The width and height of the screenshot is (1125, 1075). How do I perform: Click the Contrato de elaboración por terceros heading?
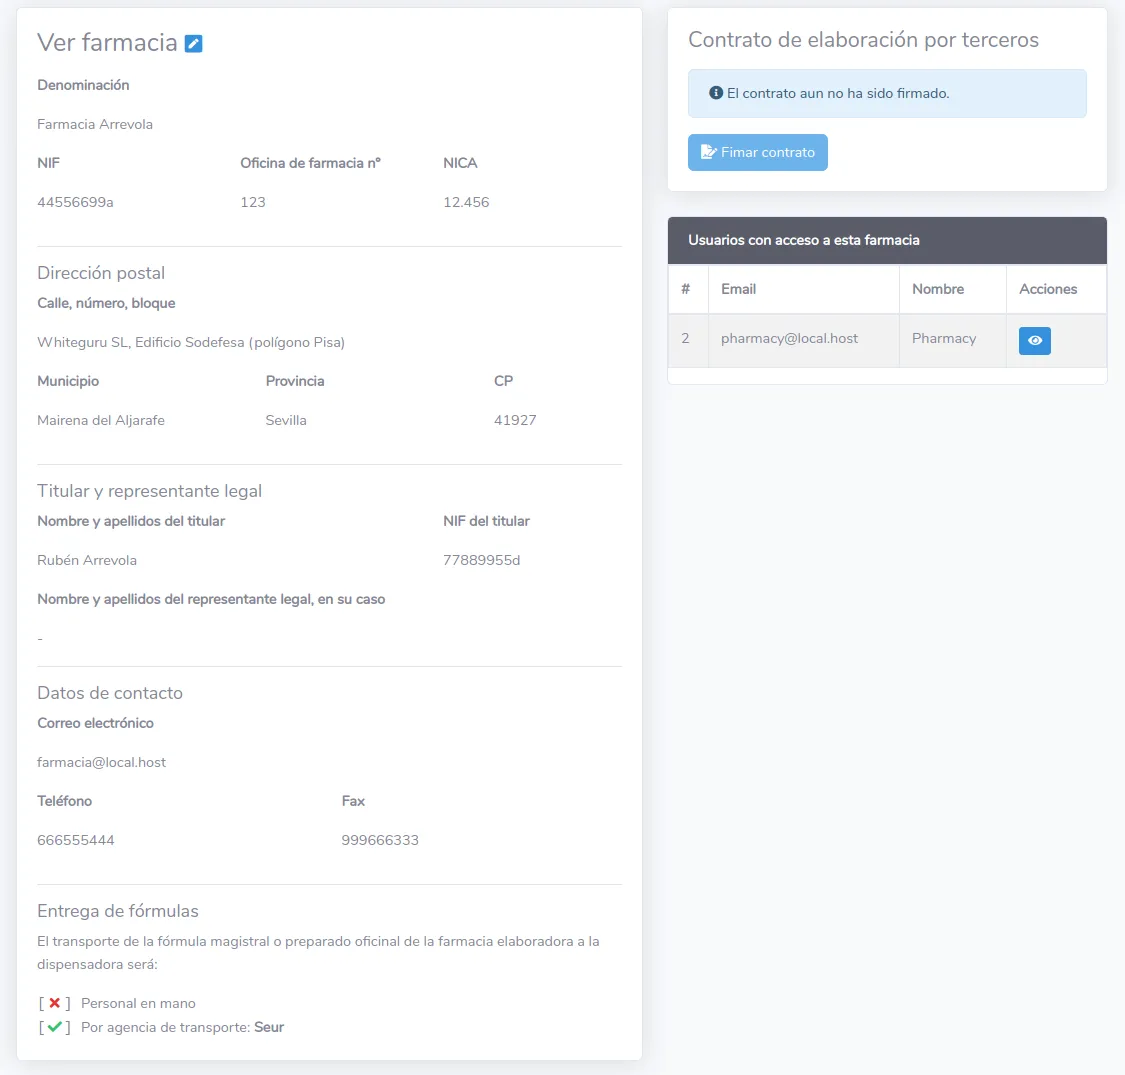[x=863, y=39]
